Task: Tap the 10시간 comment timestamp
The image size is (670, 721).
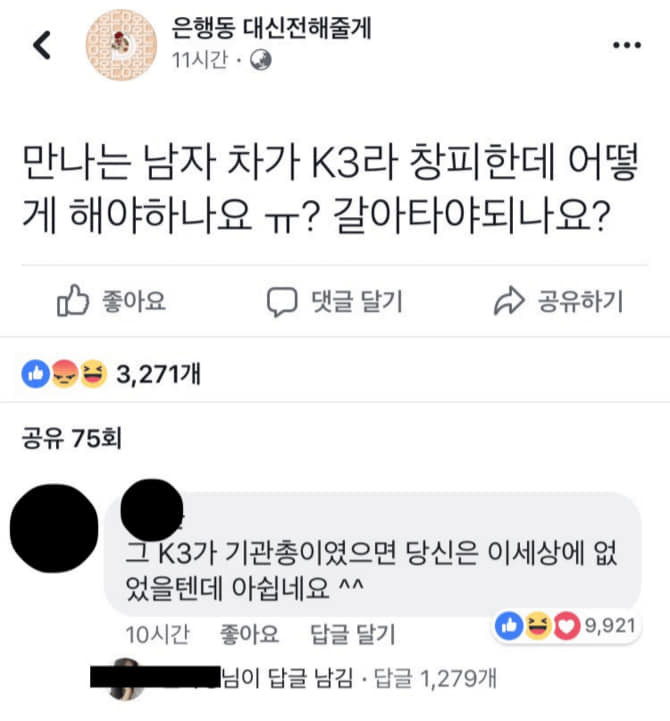Action: [157, 635]
